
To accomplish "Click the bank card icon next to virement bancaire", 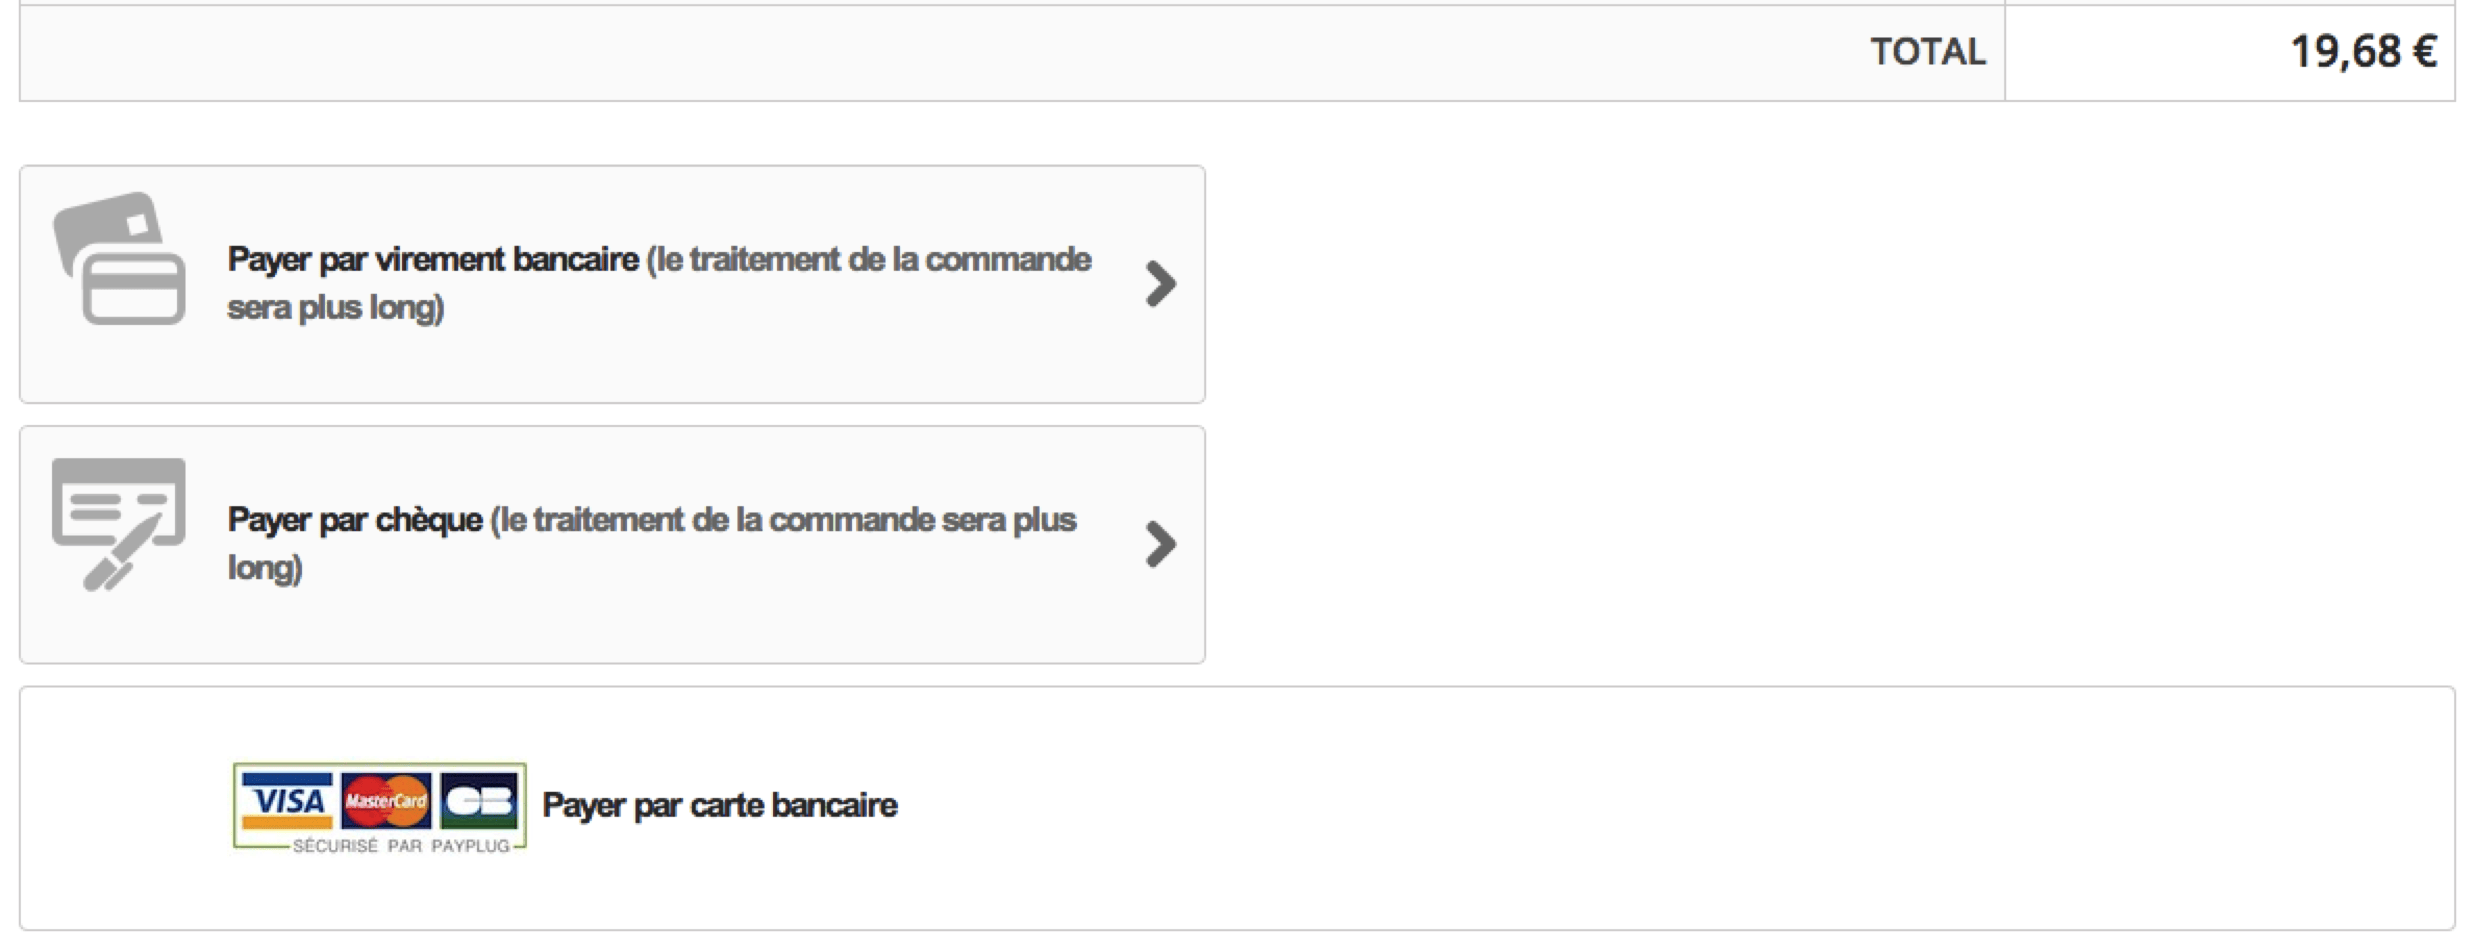I will (x=117, y=258).
